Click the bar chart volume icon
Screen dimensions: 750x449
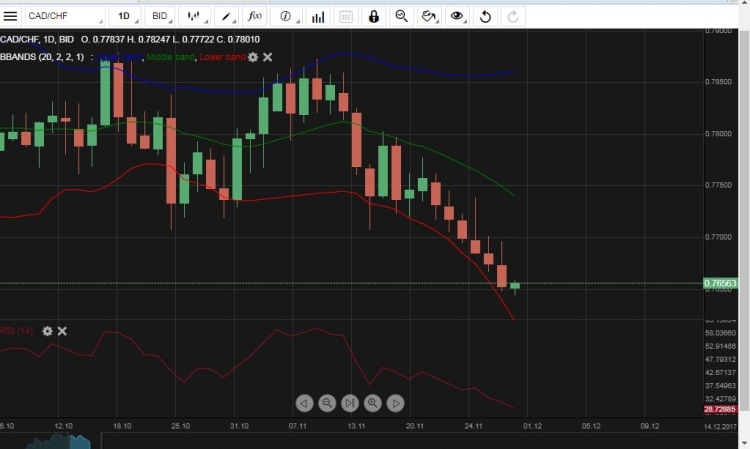point(317,17)
